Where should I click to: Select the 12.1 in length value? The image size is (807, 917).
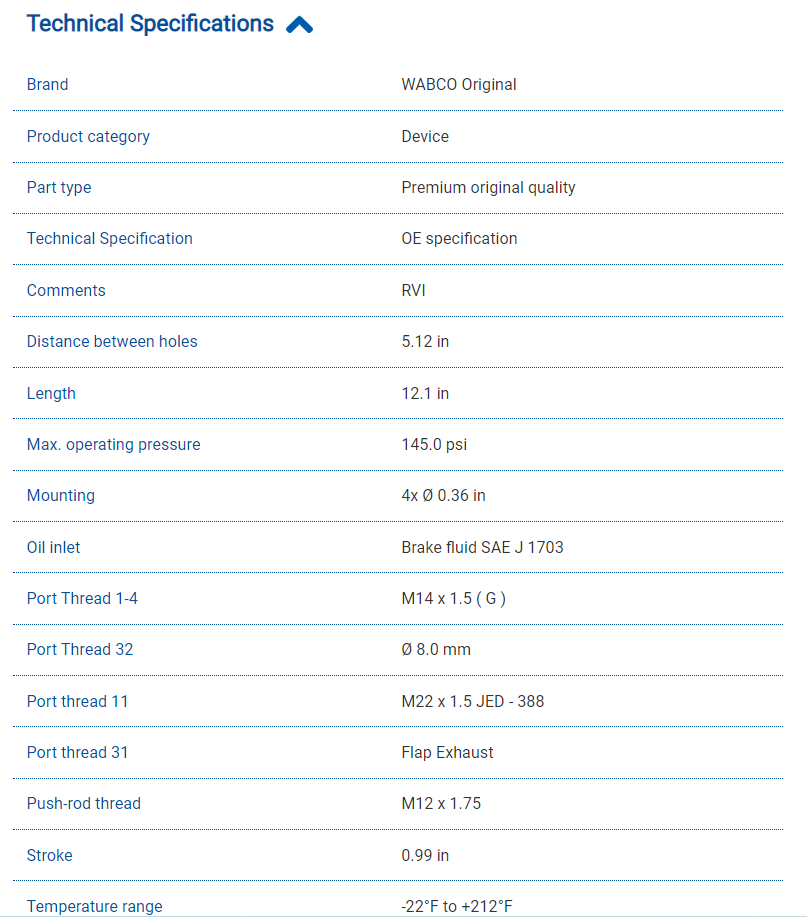[425, 393]
